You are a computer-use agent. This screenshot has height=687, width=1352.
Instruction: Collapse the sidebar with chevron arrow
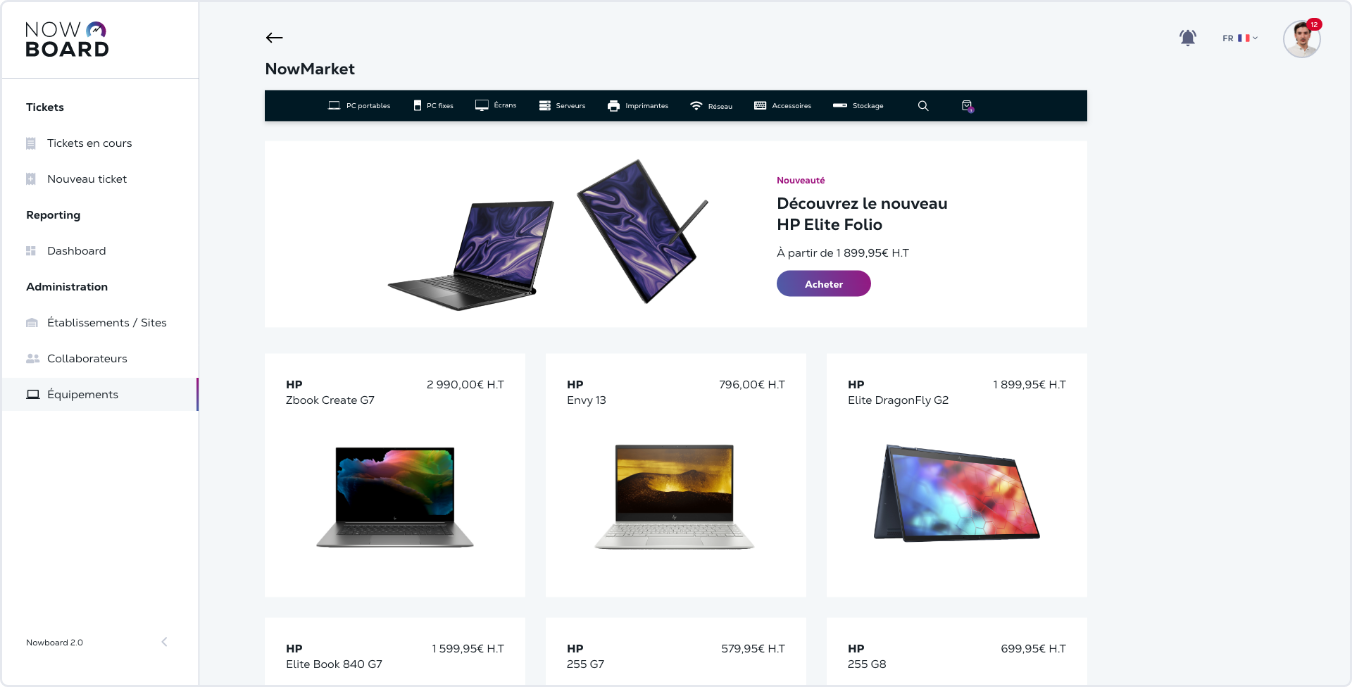(x=164, y=642)
